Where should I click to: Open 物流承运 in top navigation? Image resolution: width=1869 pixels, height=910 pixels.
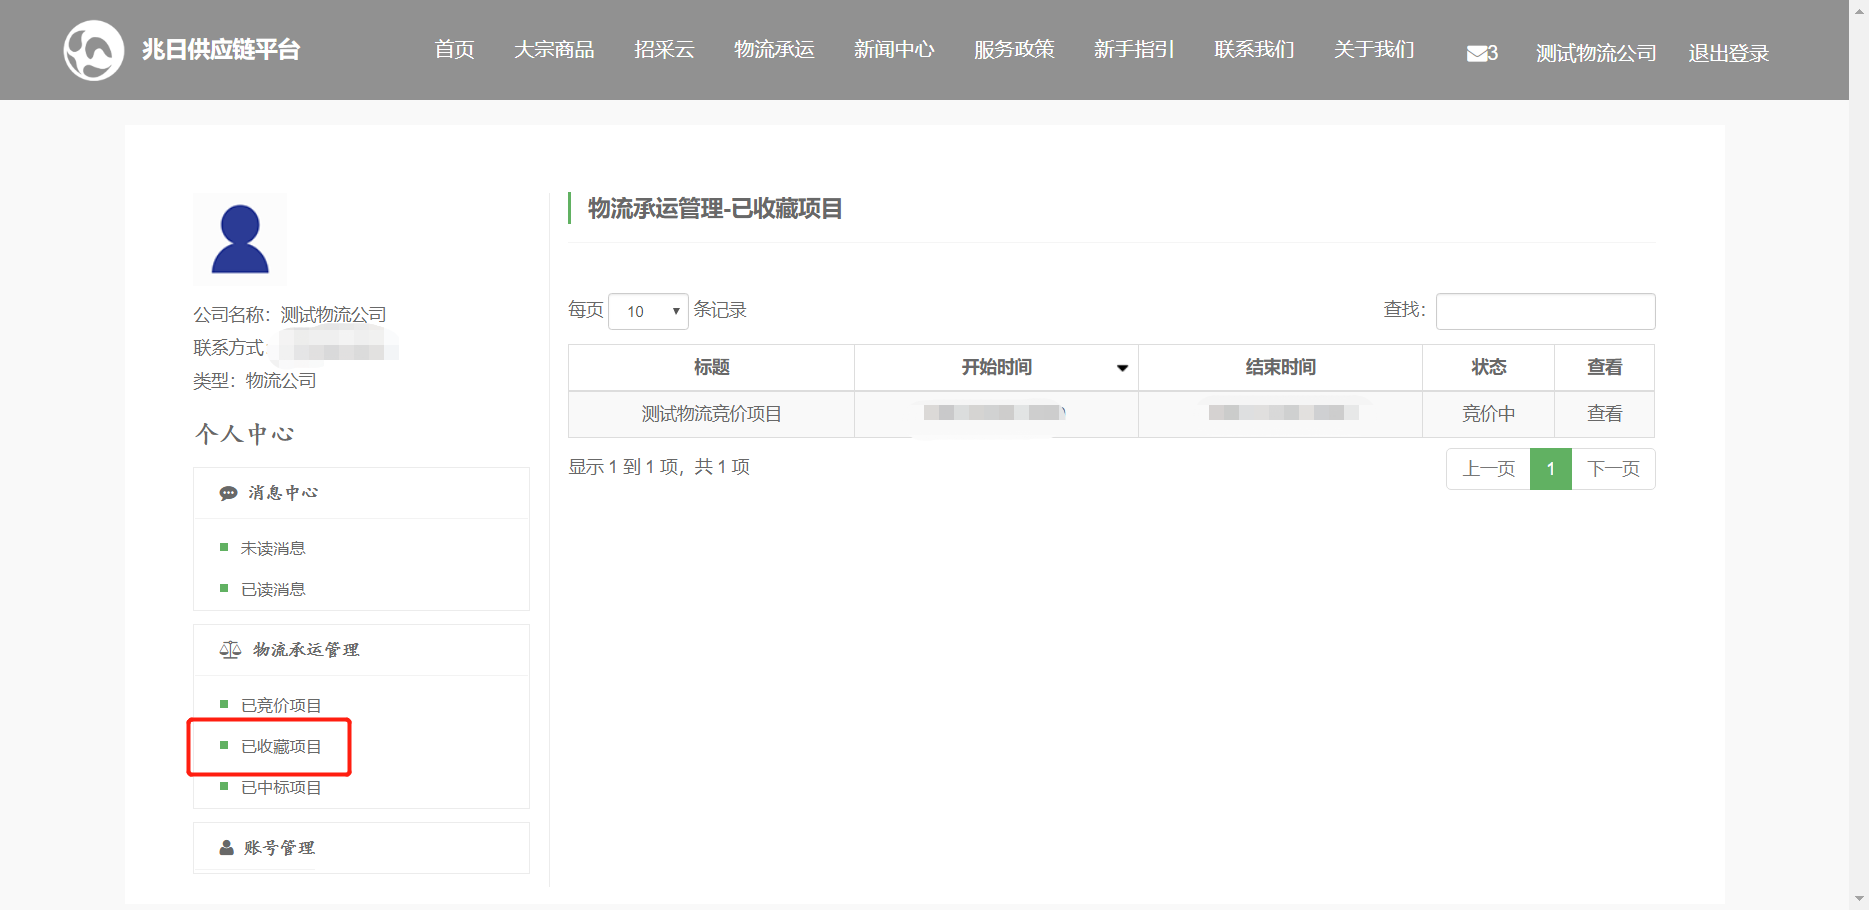[774, 50]
